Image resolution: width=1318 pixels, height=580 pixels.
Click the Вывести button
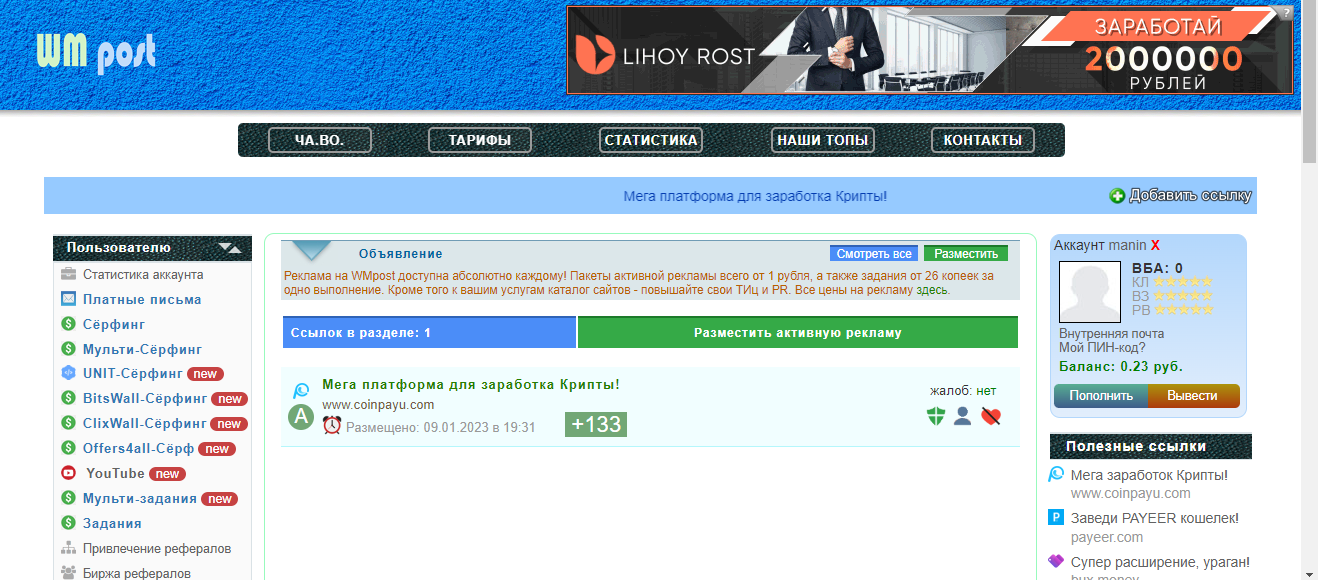click(x=1193, y=395)
